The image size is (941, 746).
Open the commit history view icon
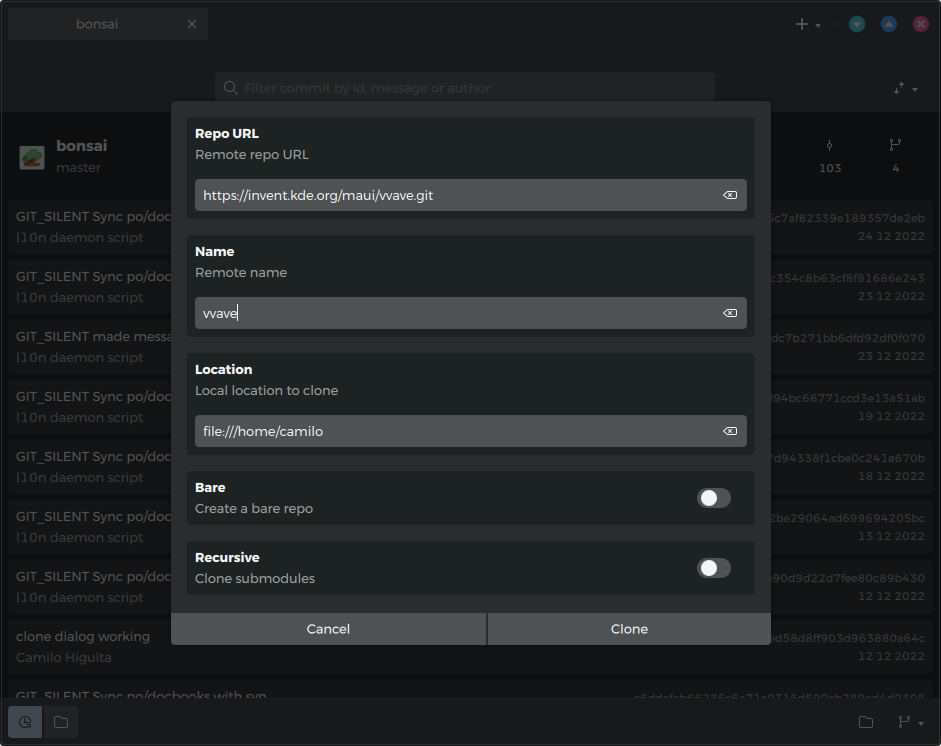(25, 722)
